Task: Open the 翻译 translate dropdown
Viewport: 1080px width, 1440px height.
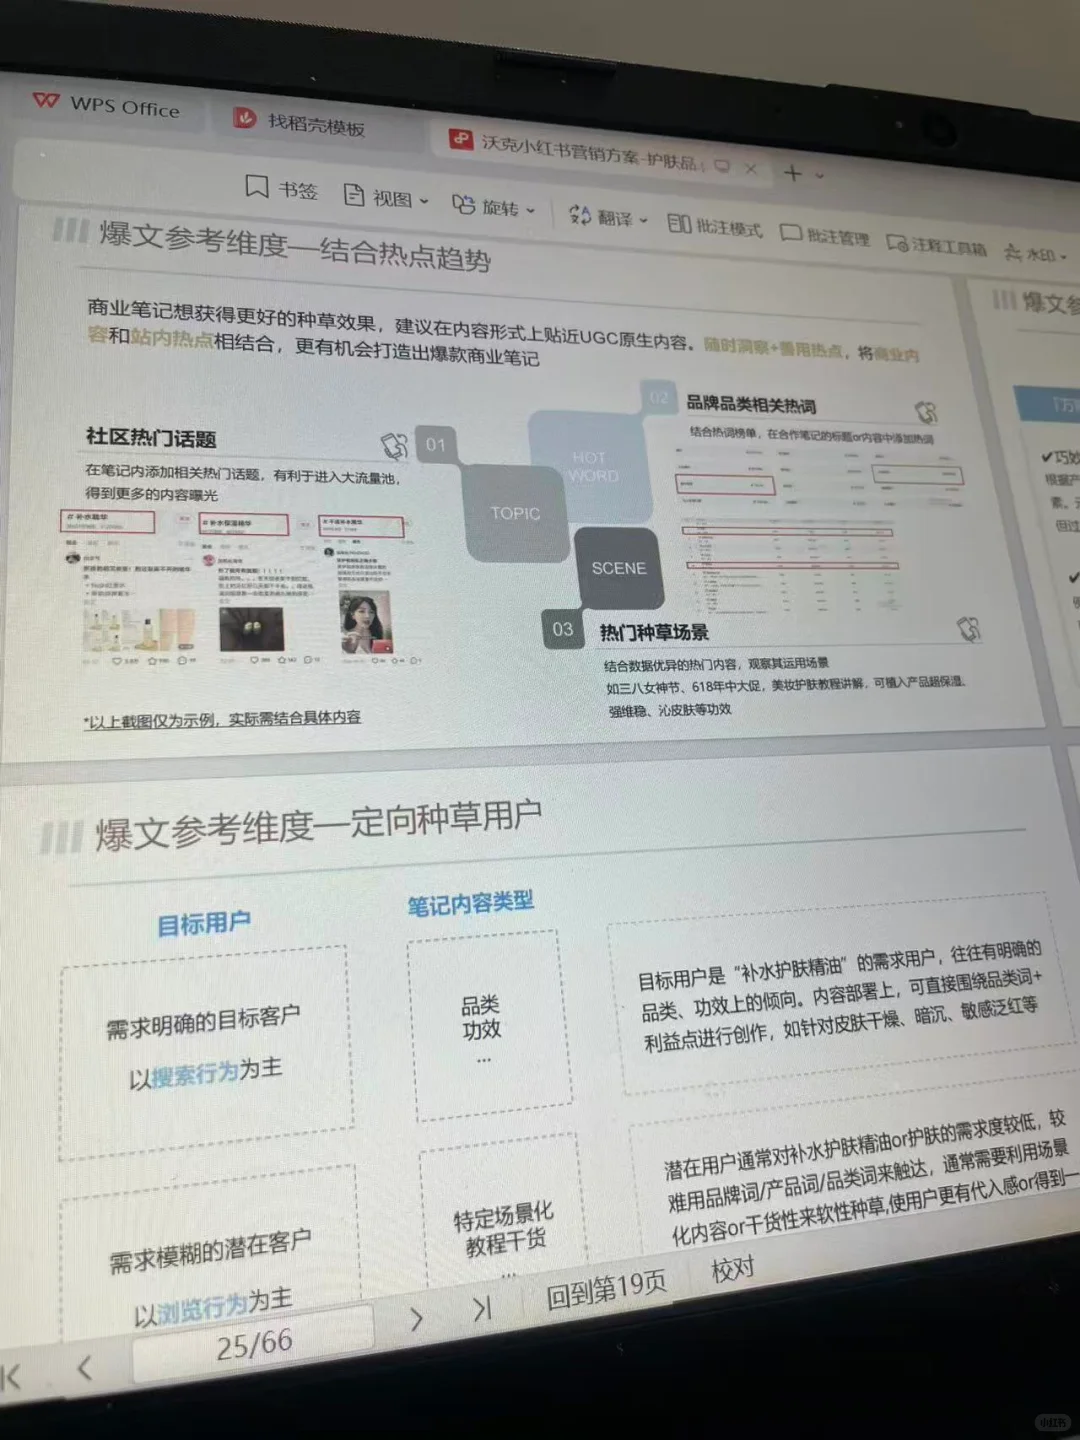Action: pyautogui.click(x=608, y=216)
